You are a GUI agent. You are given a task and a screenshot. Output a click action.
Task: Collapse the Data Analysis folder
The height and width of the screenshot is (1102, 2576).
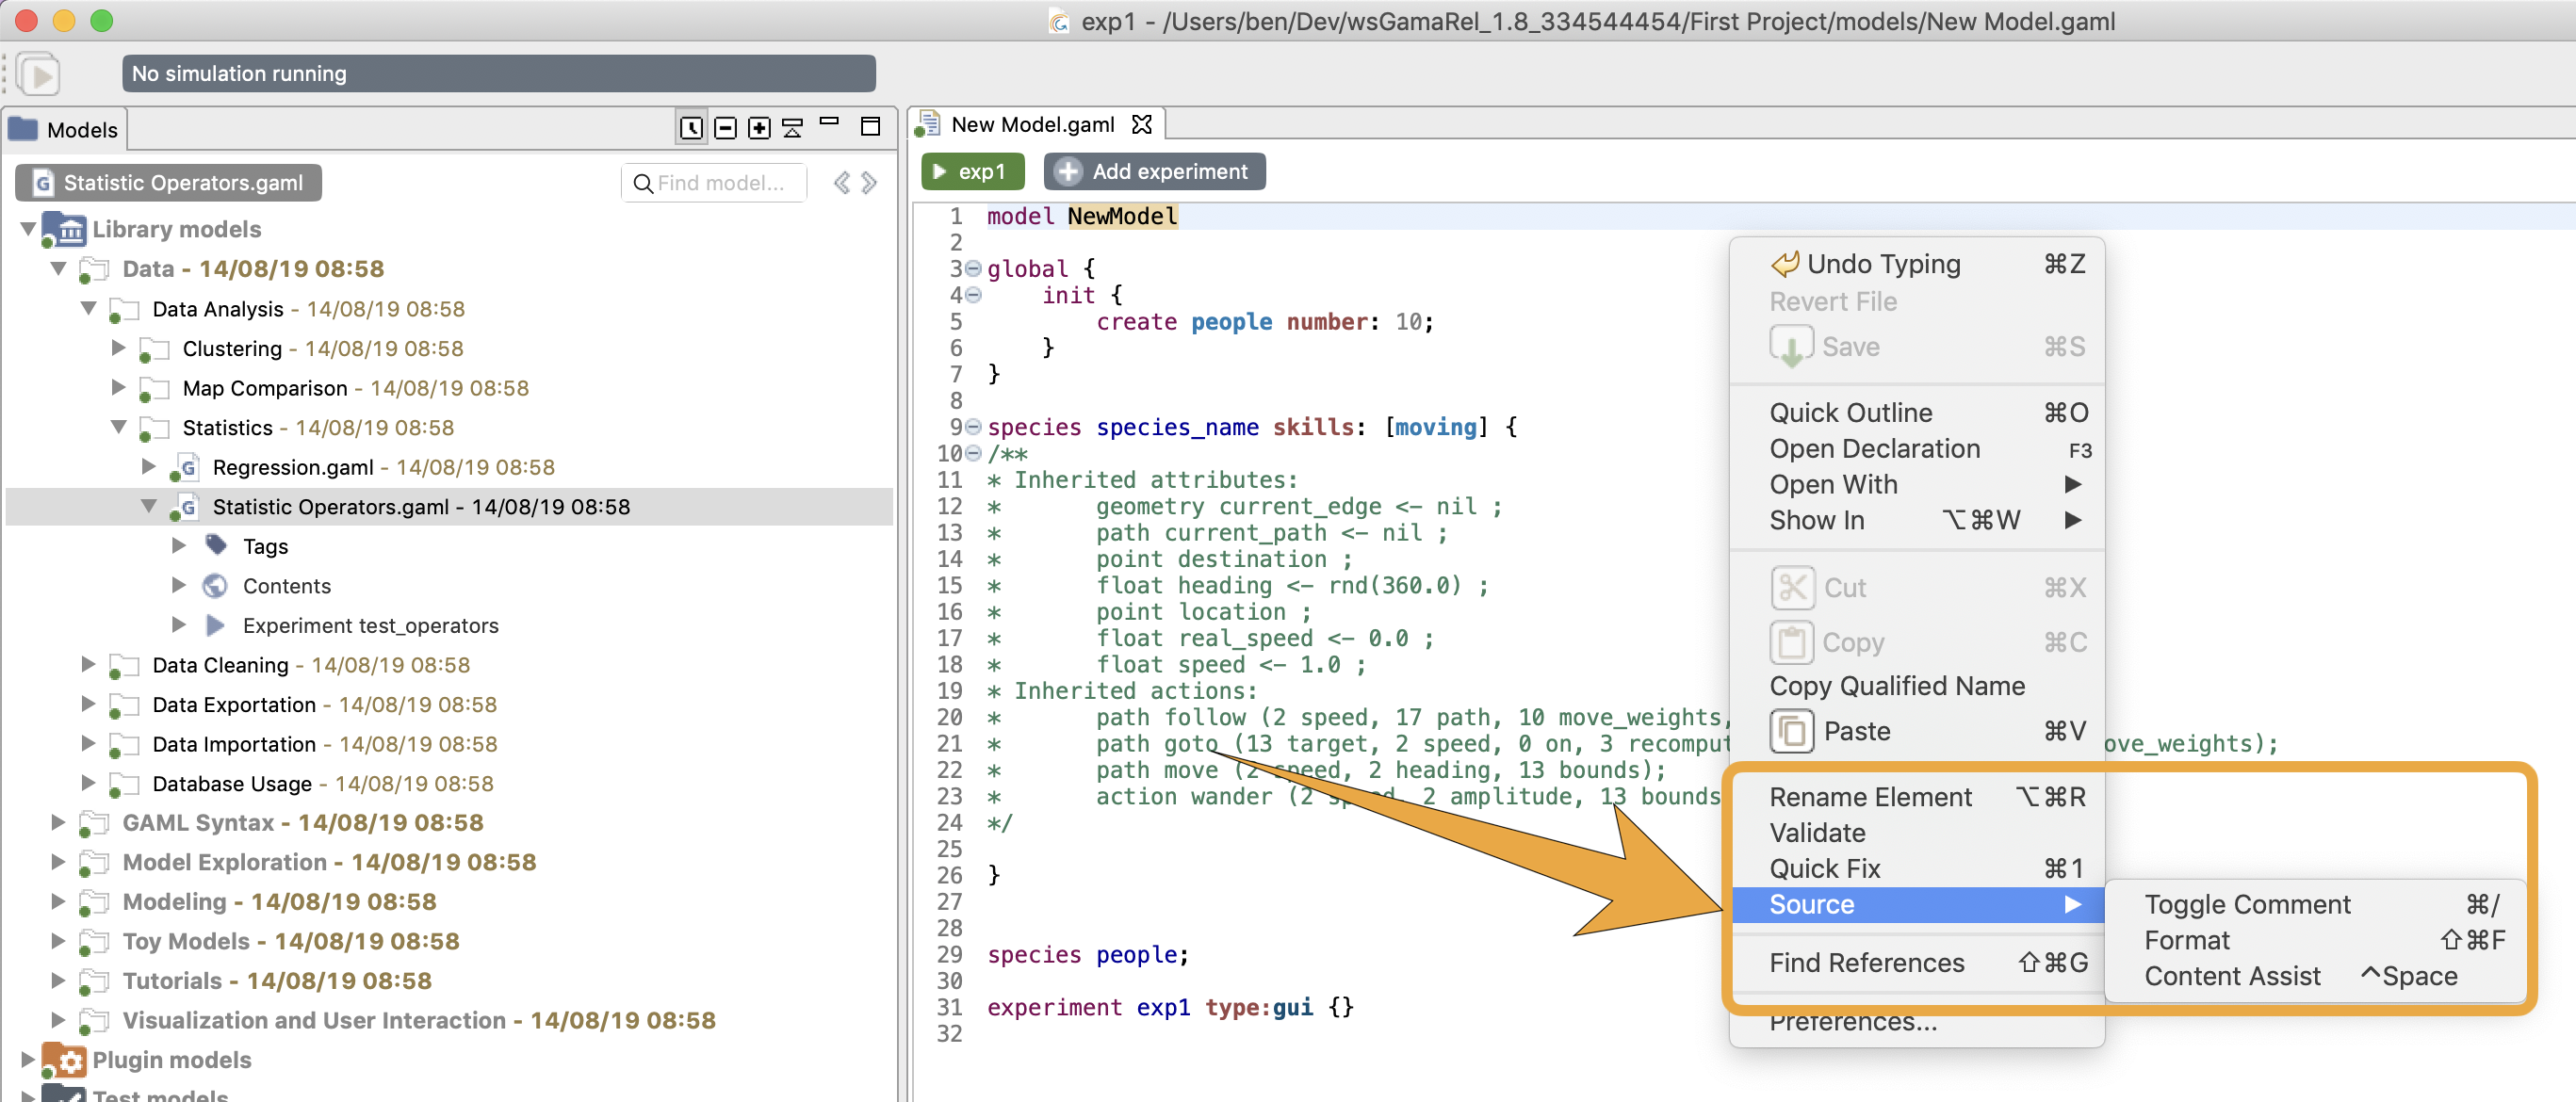[88, 309]
